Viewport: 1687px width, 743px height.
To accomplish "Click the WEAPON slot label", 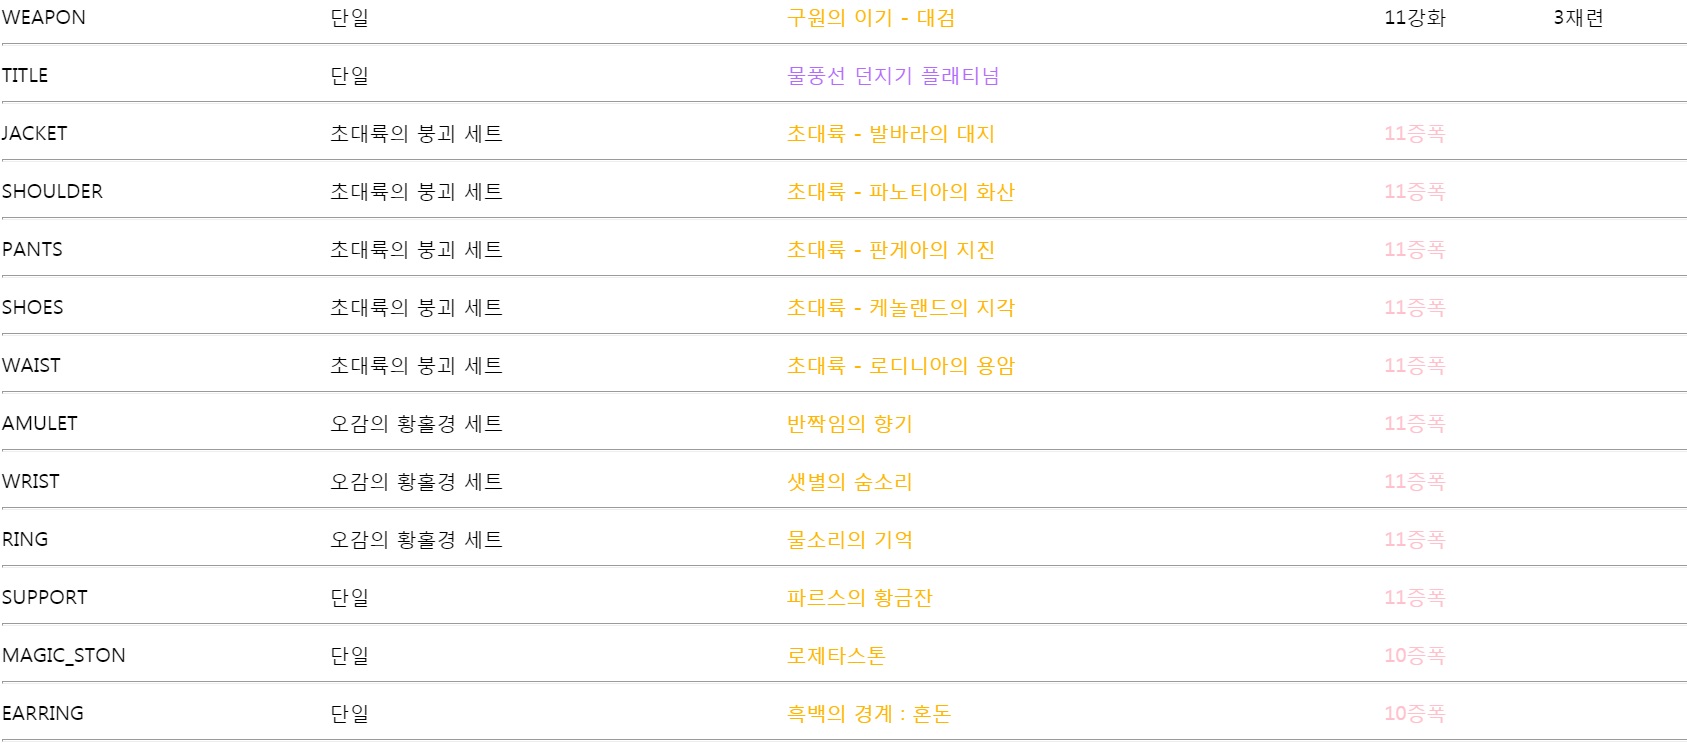I will [44, 18].
